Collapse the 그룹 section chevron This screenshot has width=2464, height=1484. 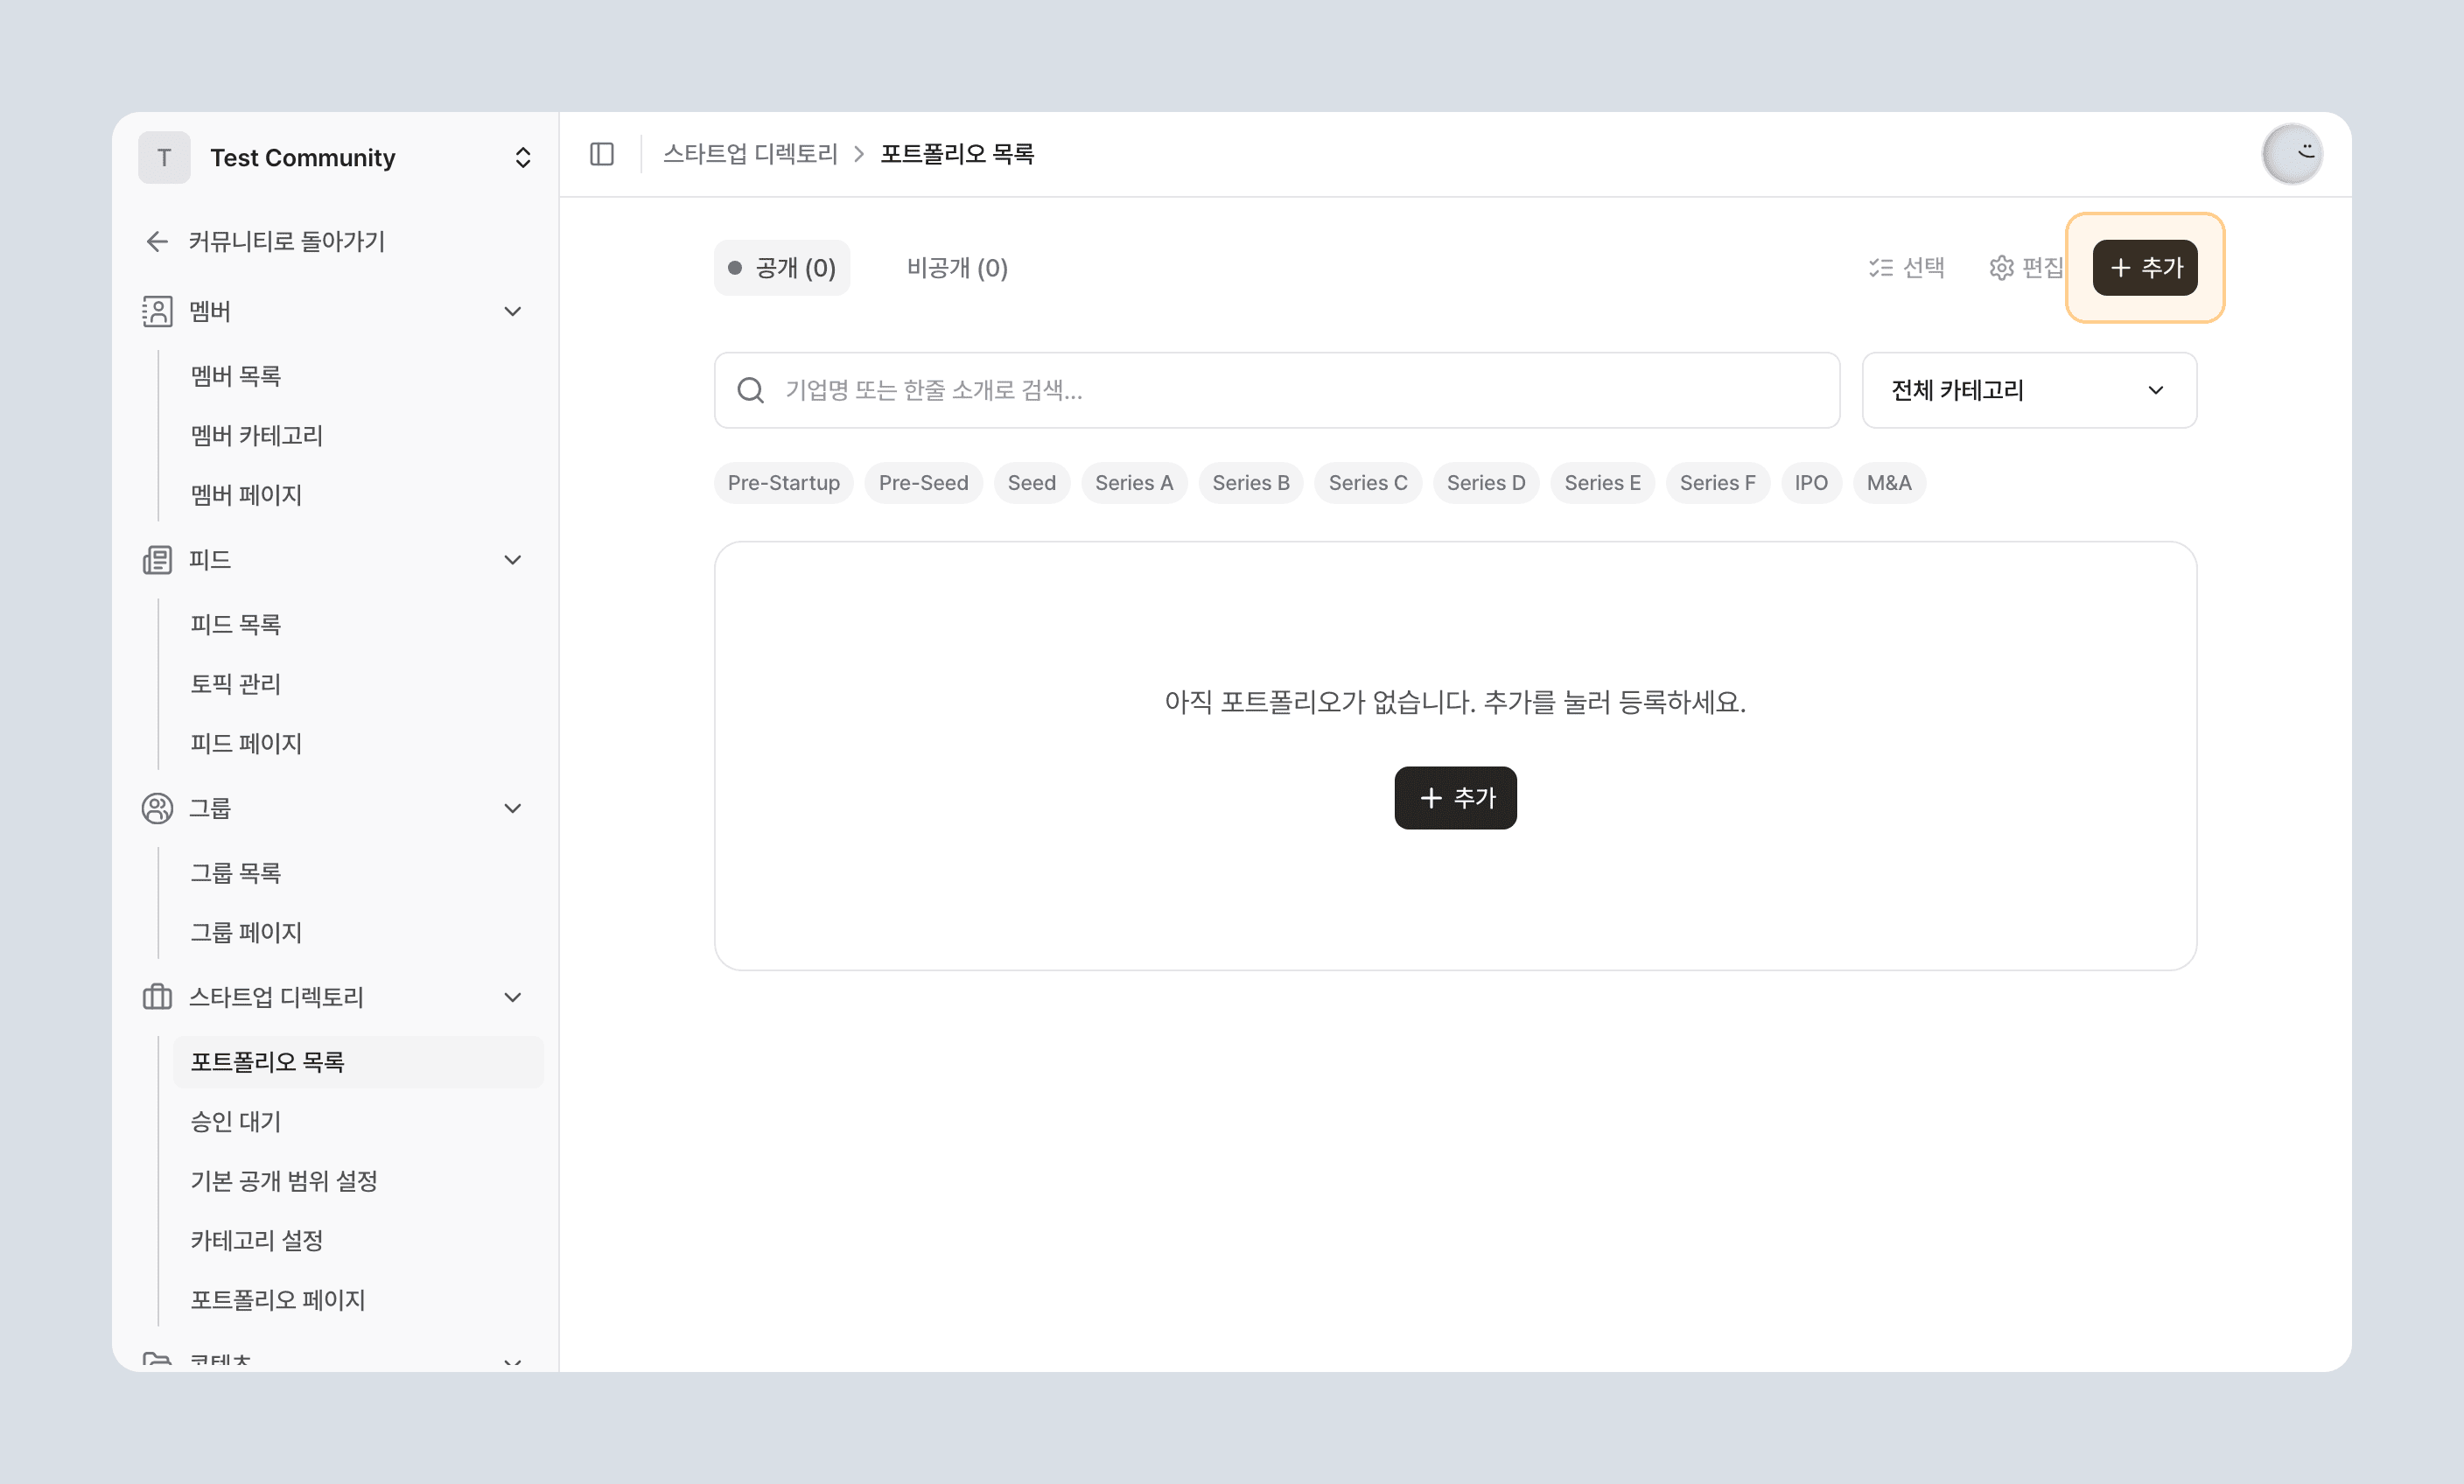pyautogui.click(x=513, y=808)
